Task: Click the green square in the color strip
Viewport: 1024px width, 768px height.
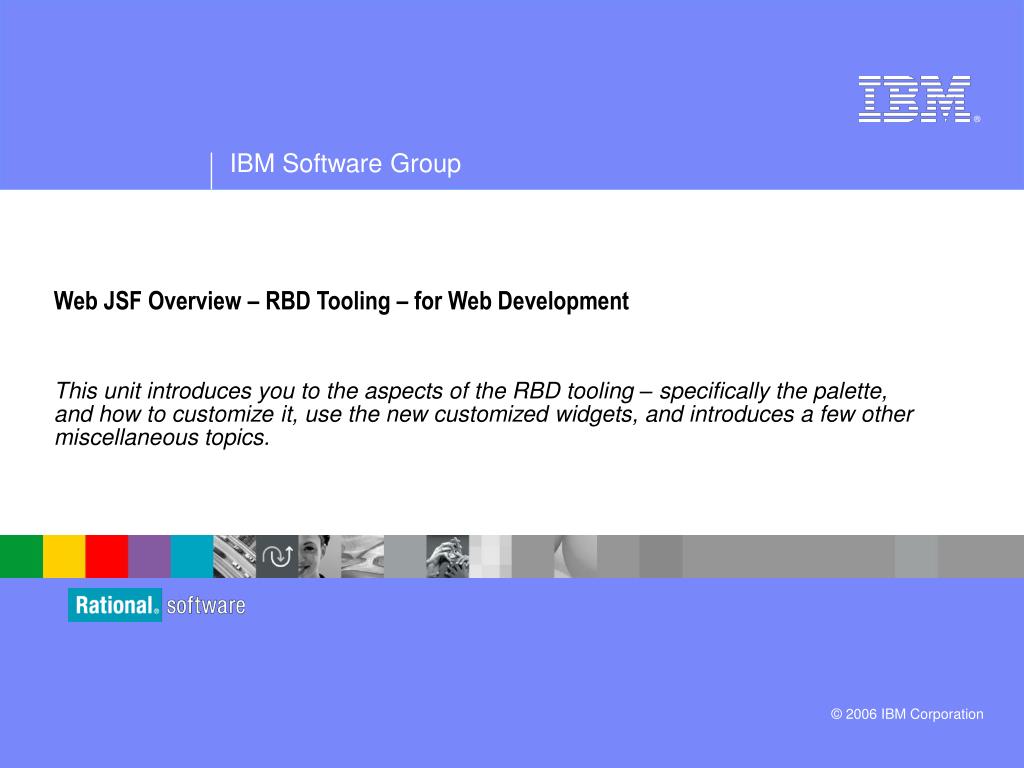Action: (22, 556)
